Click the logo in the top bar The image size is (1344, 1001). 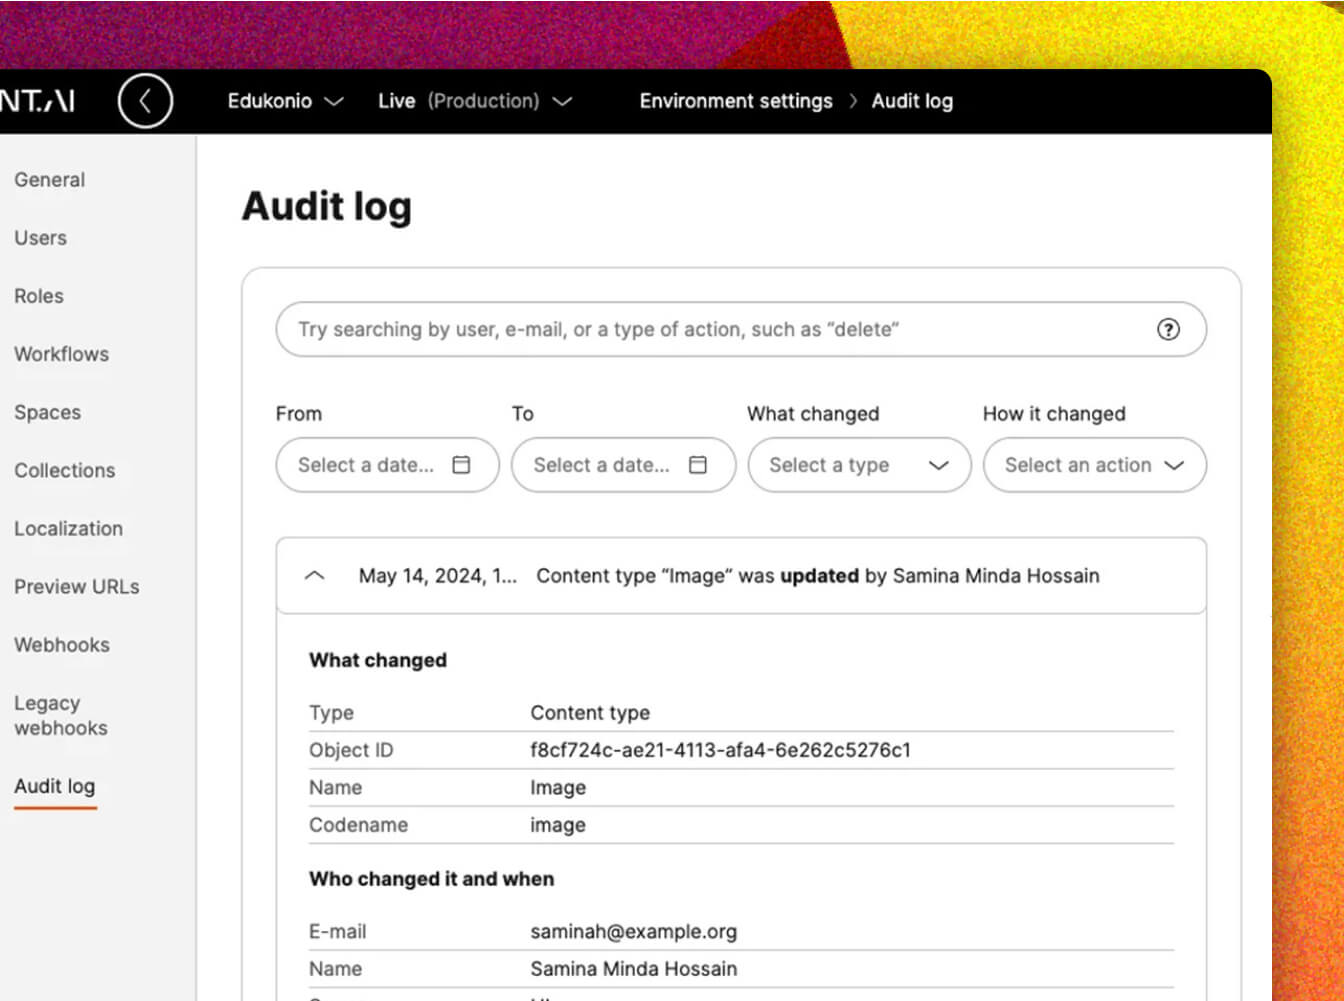(x=38, y=101)
